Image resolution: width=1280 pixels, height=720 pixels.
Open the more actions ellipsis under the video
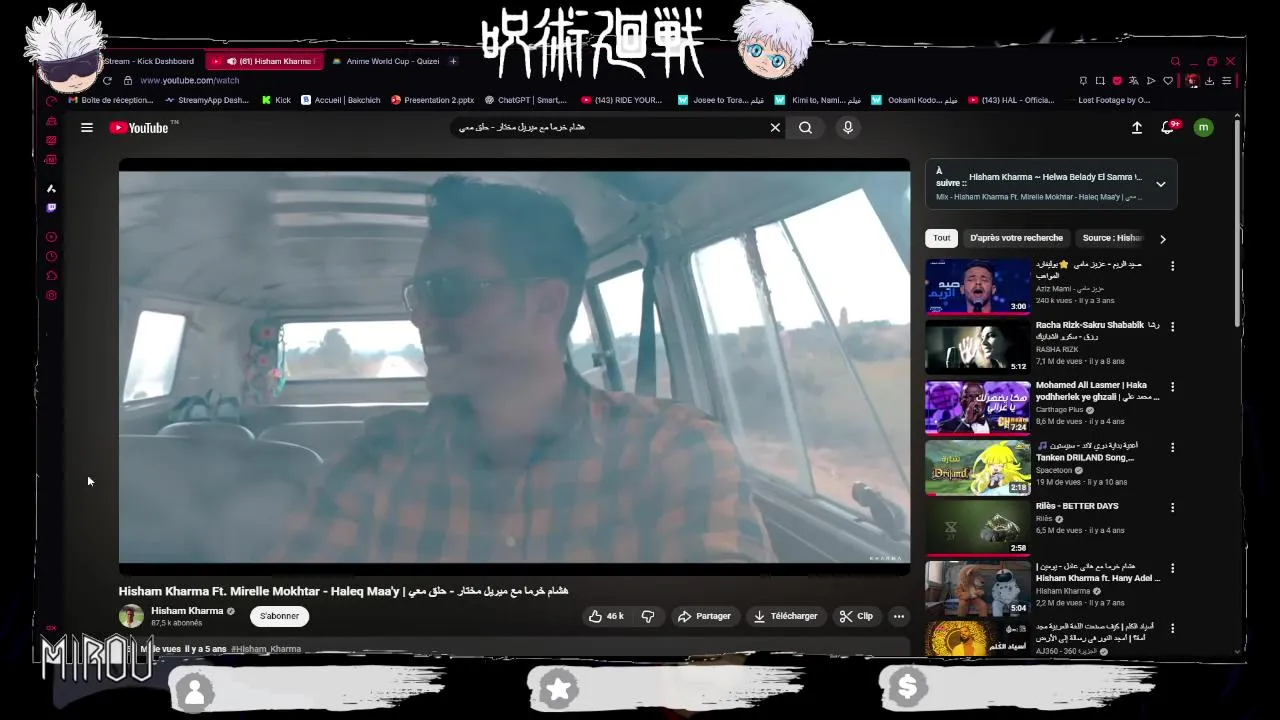point(899,616)
